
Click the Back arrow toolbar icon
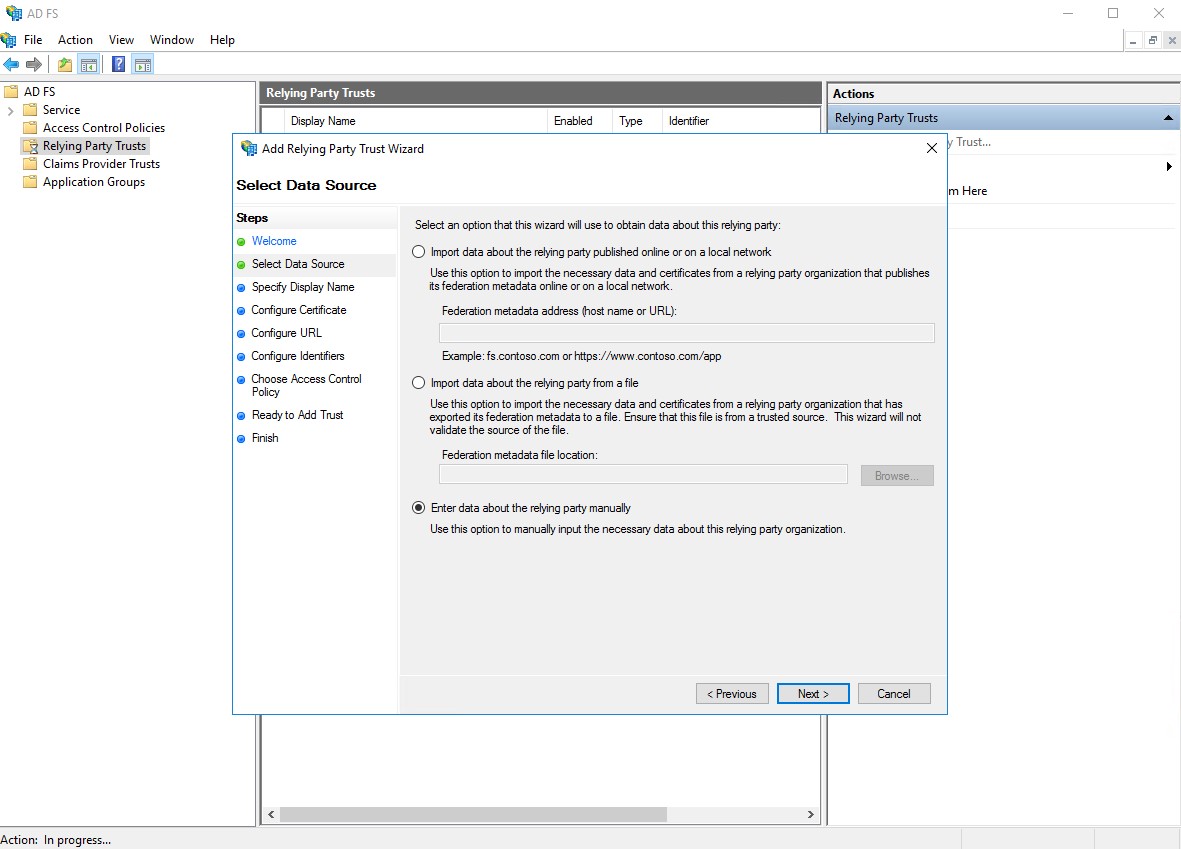(x=11, y=64)
